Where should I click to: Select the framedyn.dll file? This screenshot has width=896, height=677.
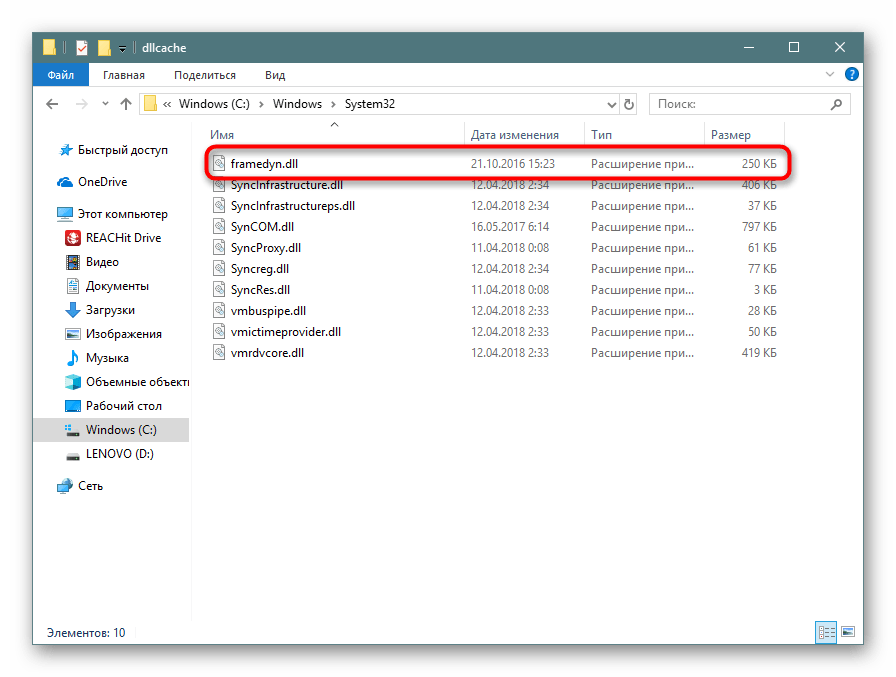264,162
